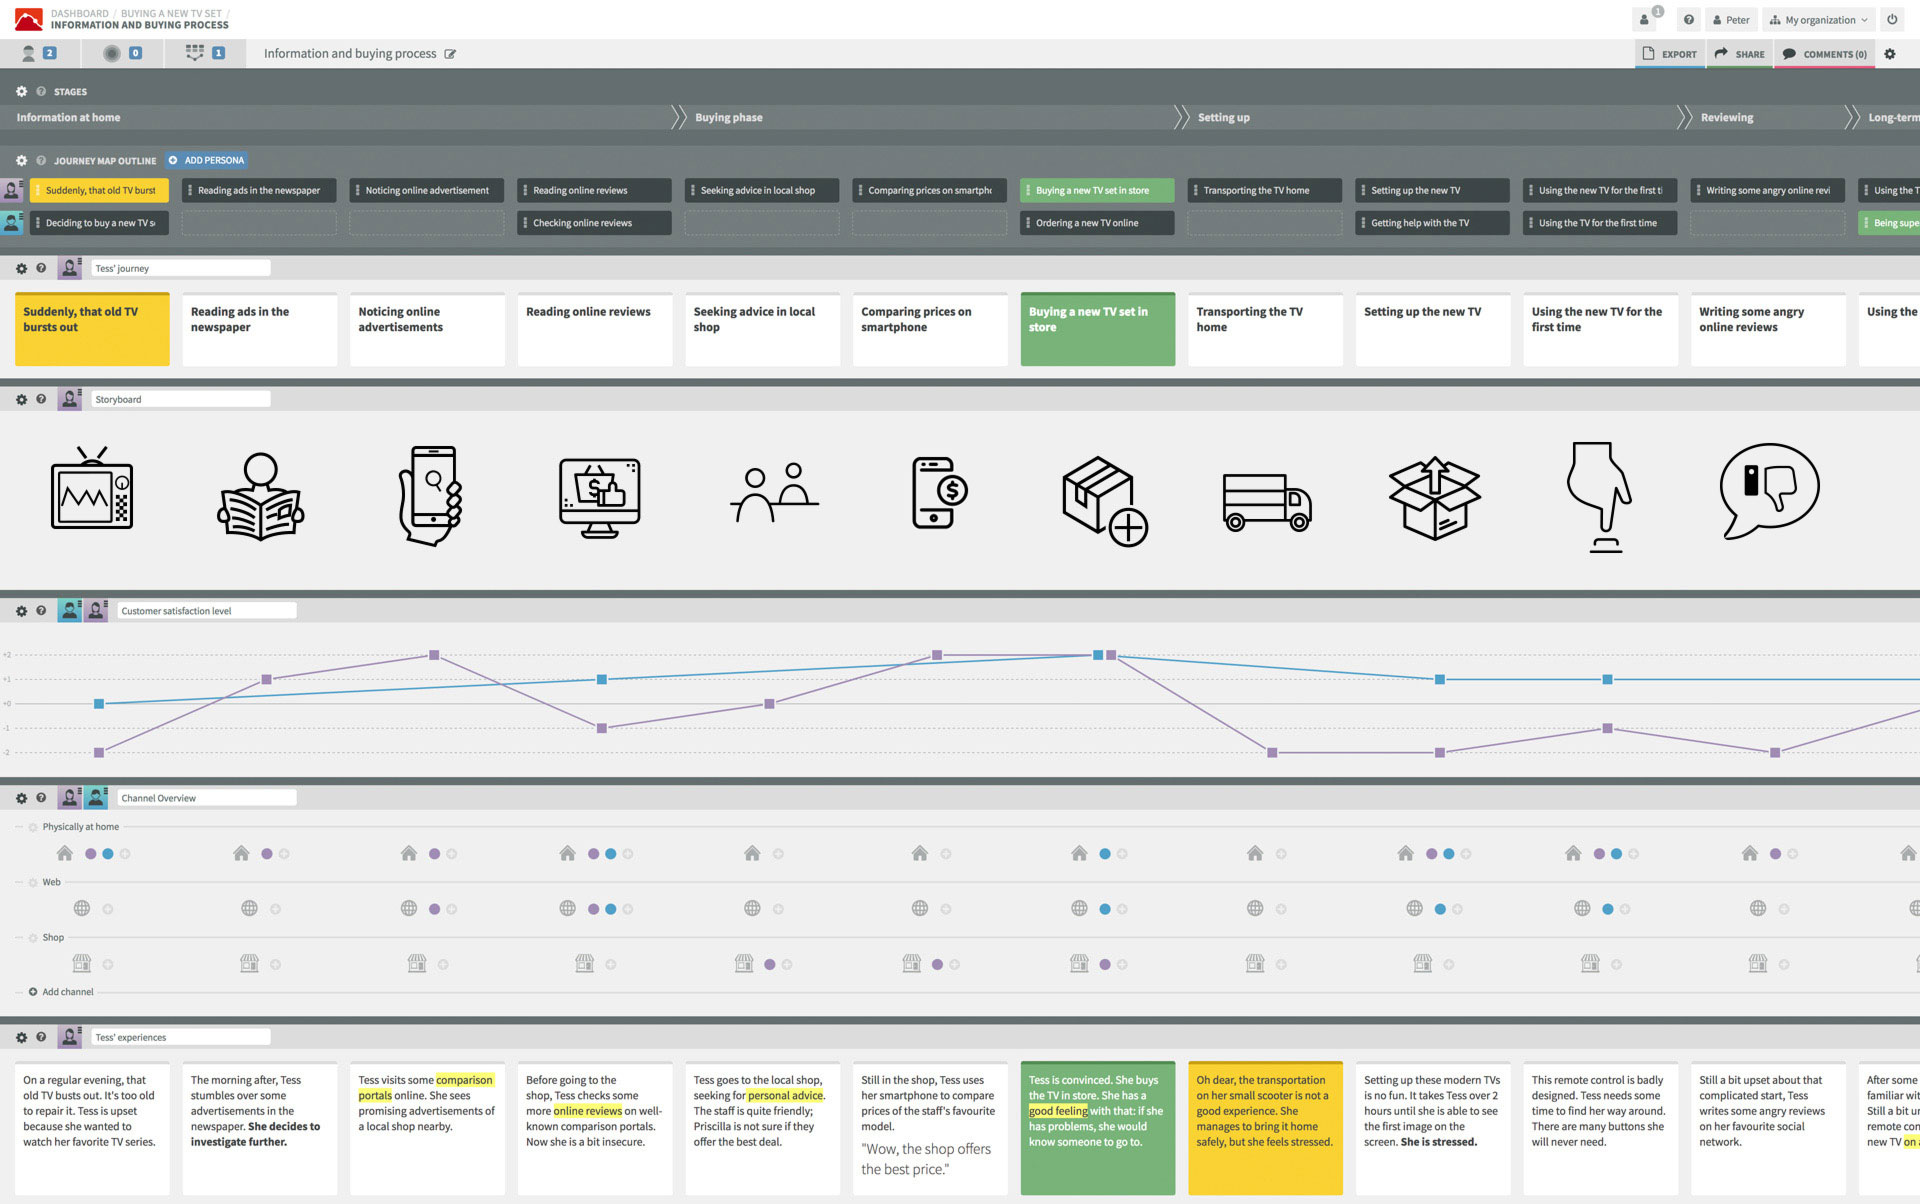Select the broken TV storyboard image

(x=92, y=489)
